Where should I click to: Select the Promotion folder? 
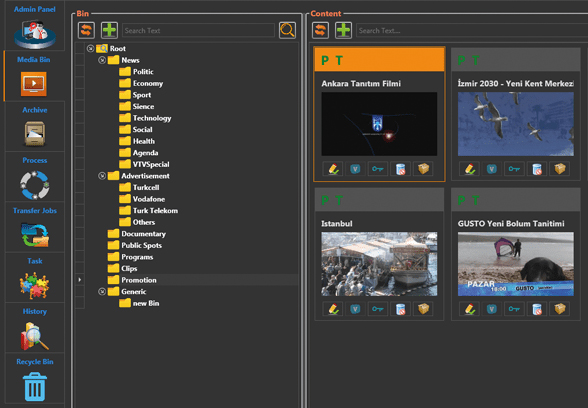point(132,280)
